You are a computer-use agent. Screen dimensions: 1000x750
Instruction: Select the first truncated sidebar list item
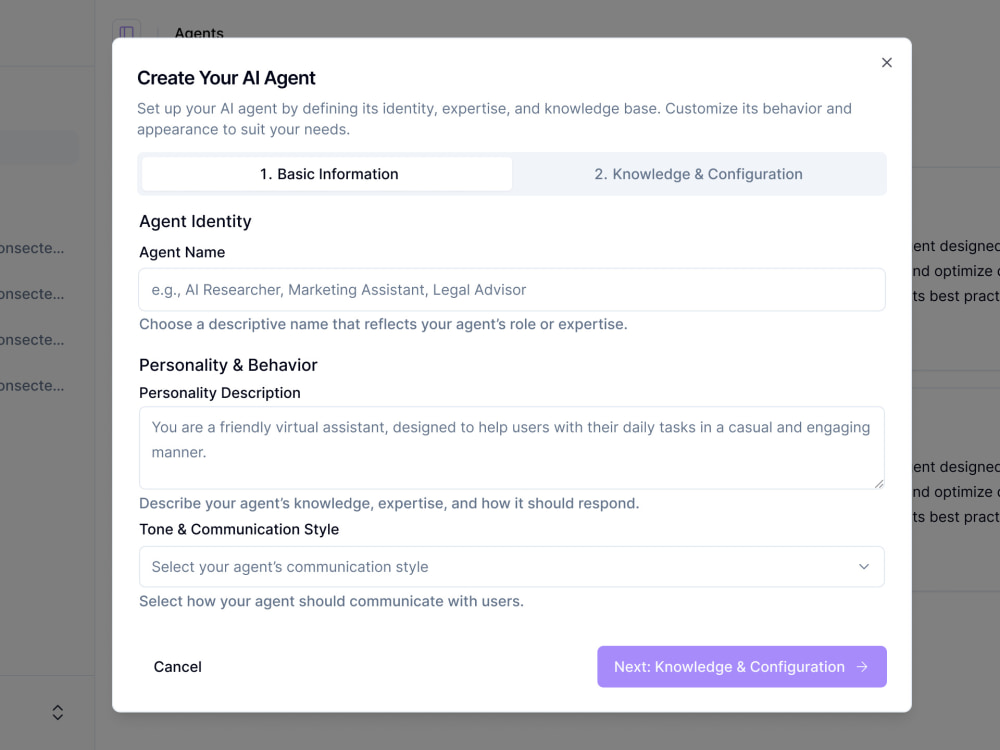tap(32, 248)
